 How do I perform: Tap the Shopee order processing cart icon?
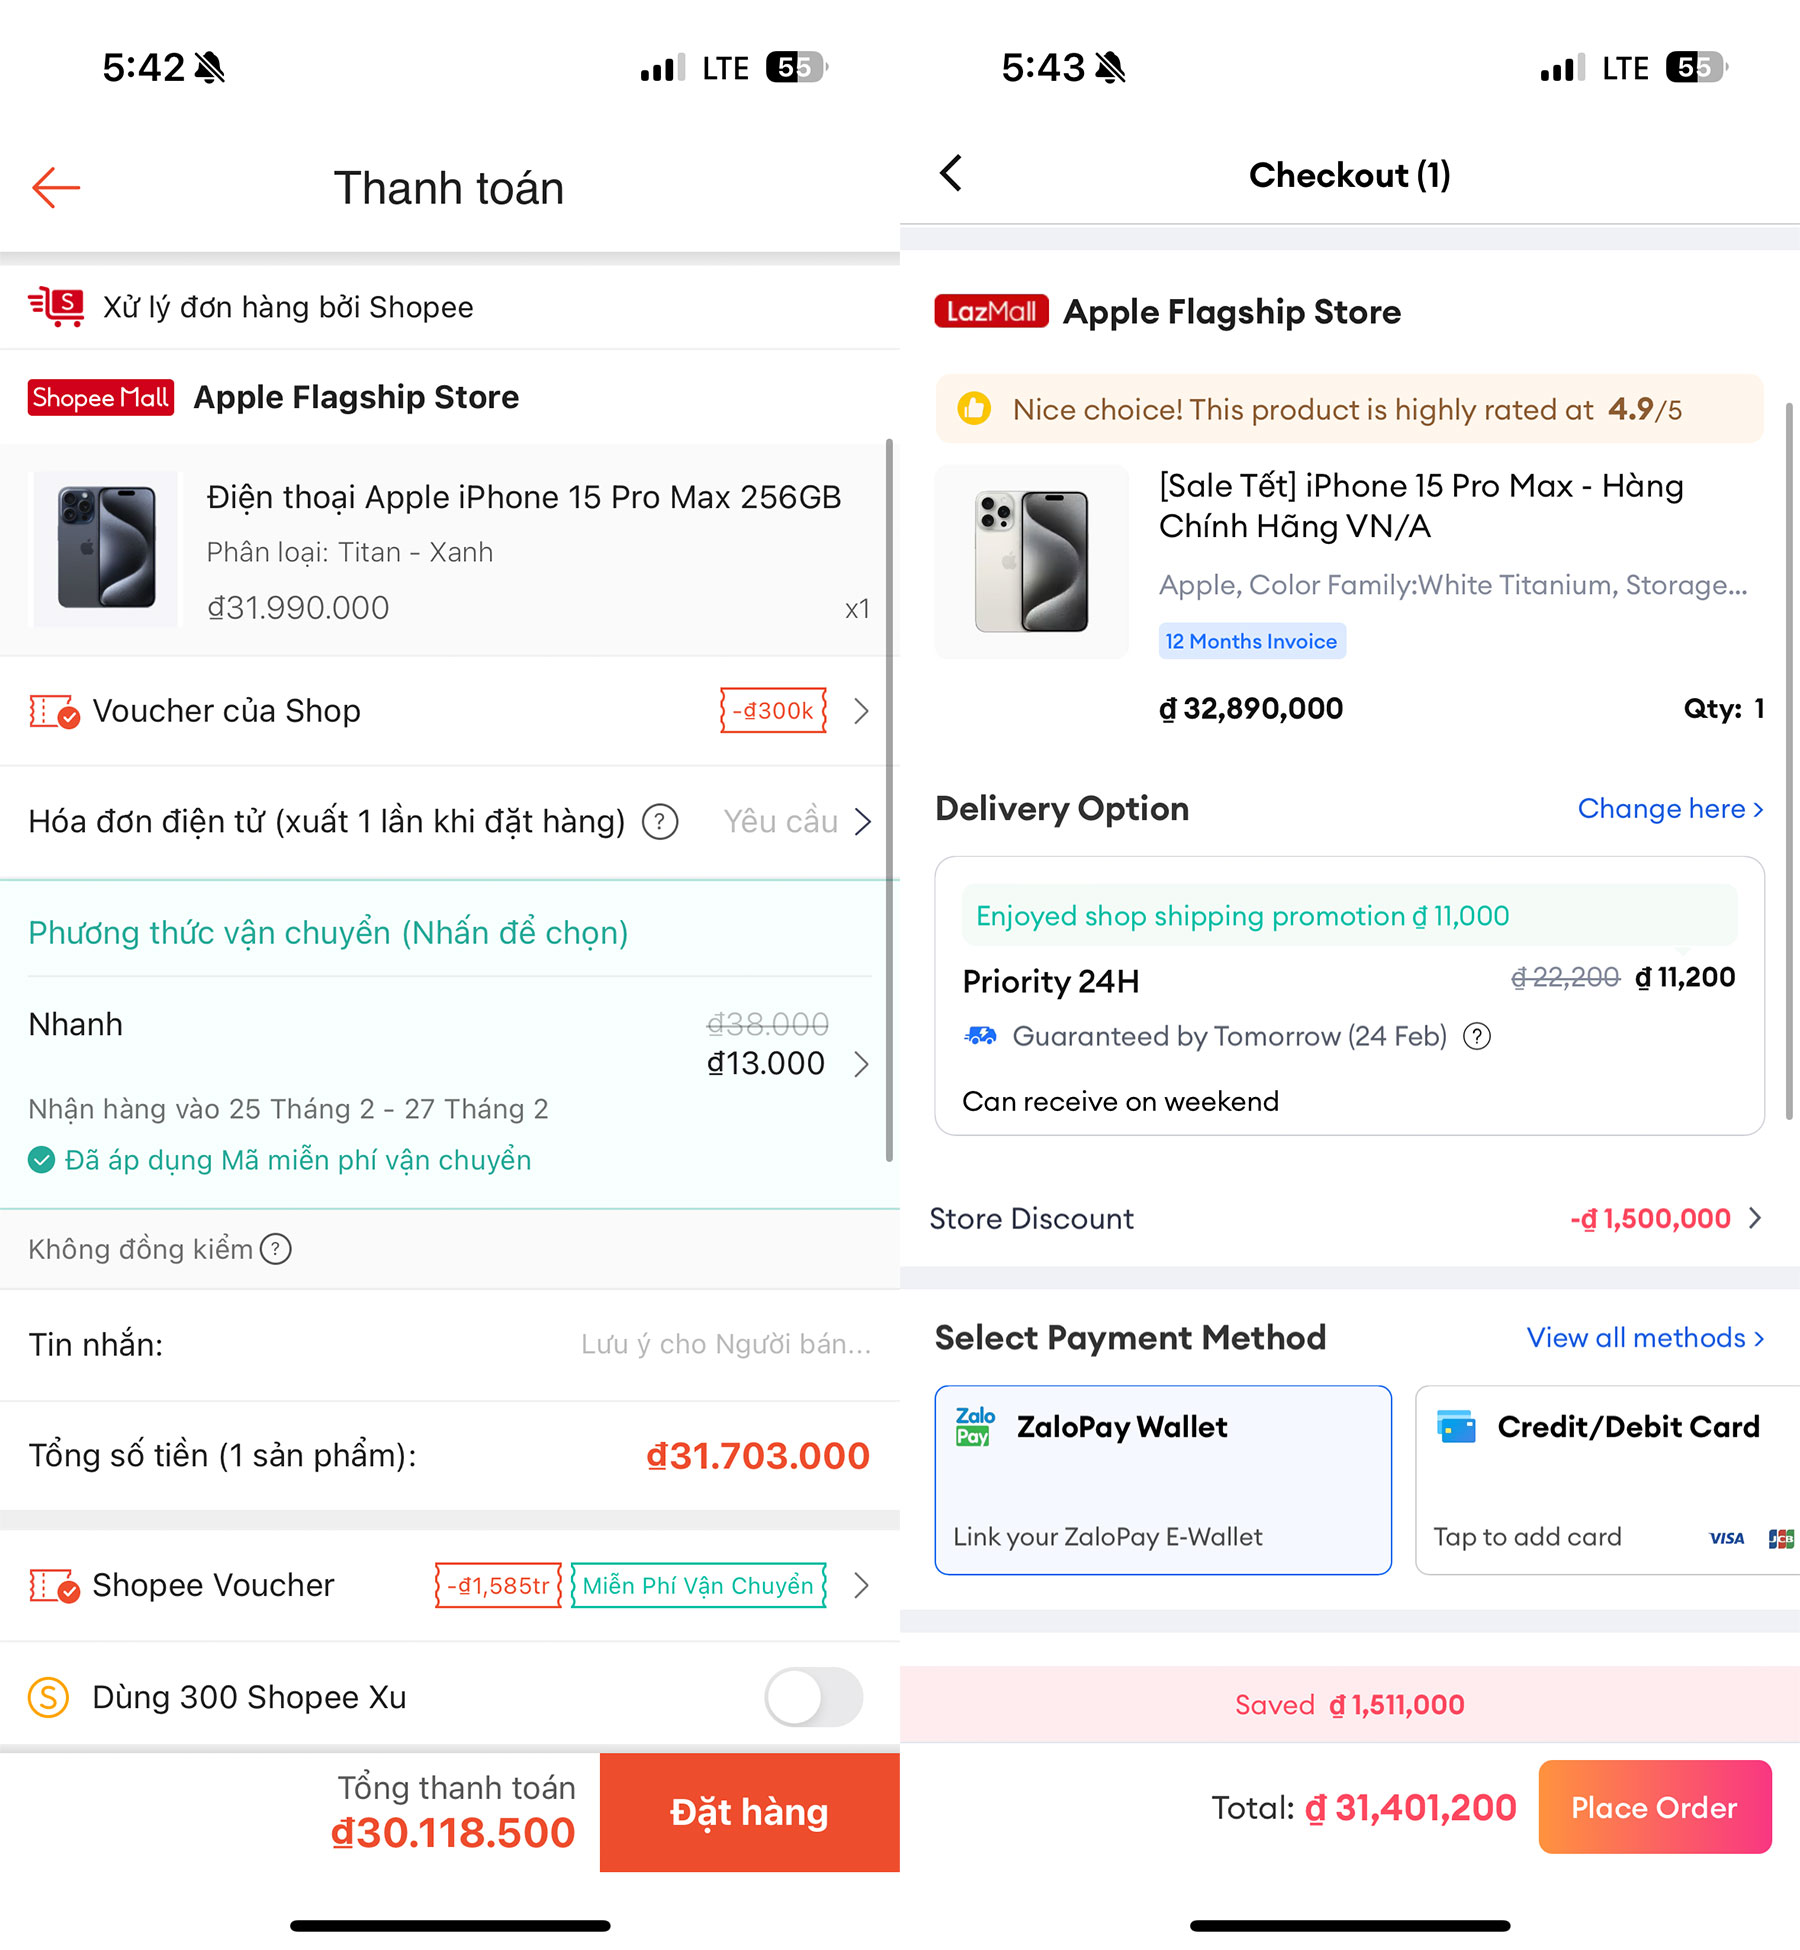pyautogui.click(x=56, y=306)
